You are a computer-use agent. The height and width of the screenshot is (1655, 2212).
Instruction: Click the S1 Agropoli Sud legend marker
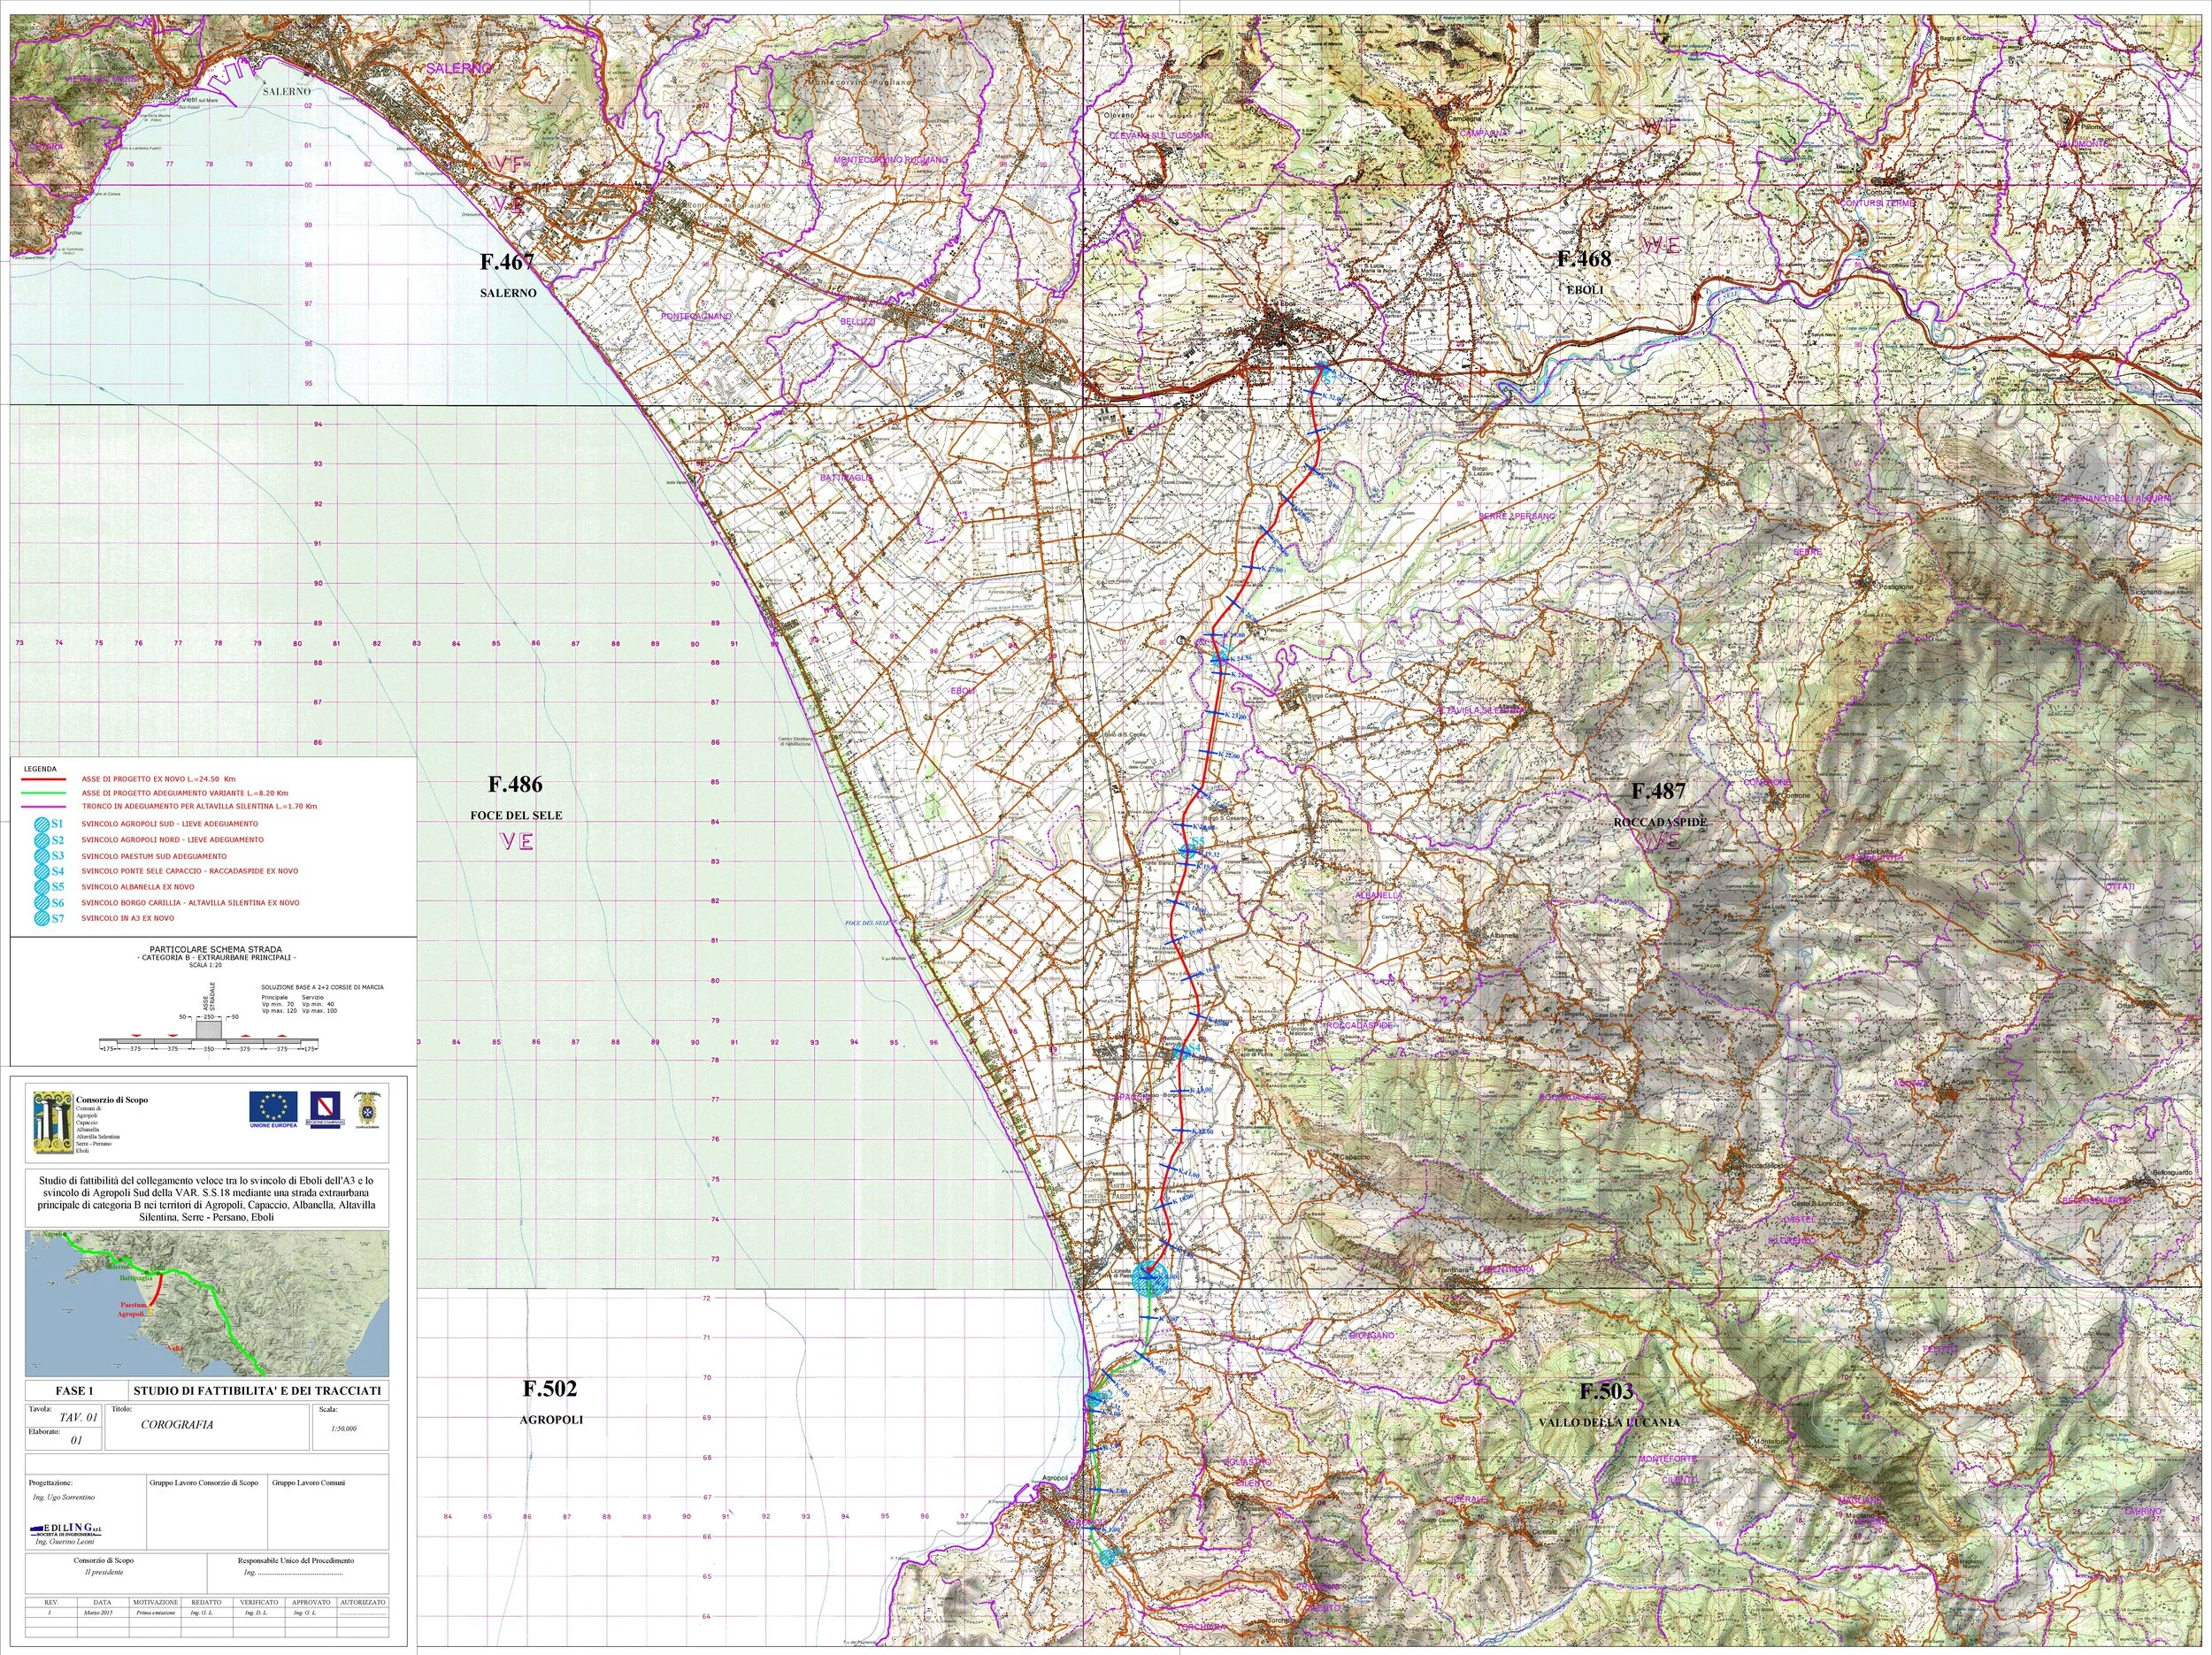pos(41,824)
